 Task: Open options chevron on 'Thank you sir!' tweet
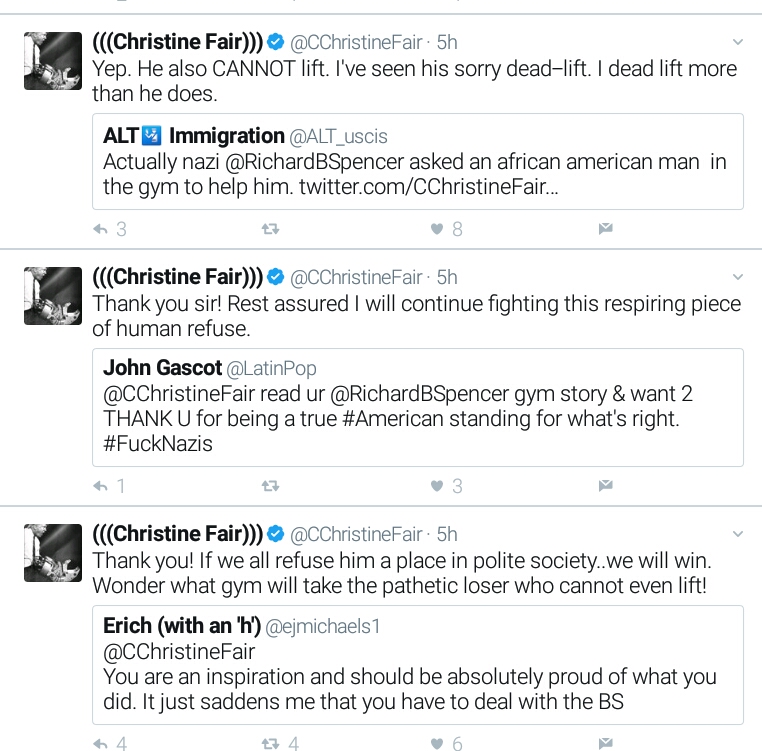[x=738, y=277]
